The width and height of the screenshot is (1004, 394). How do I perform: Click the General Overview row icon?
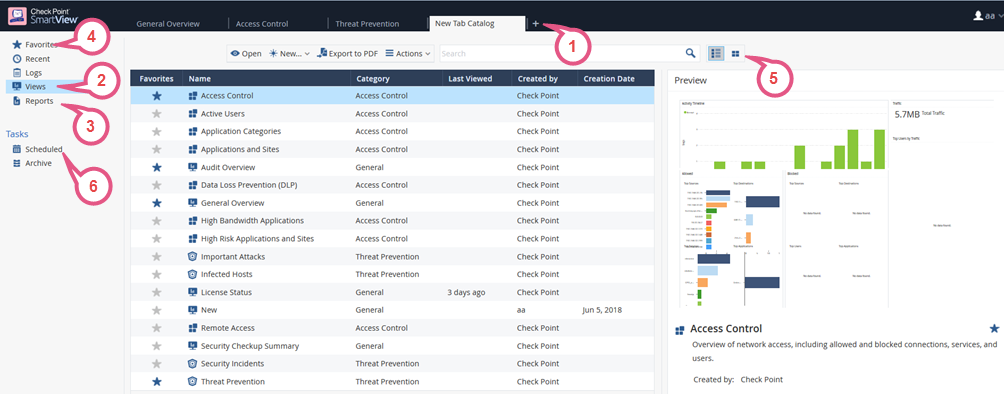coord(193,203)
